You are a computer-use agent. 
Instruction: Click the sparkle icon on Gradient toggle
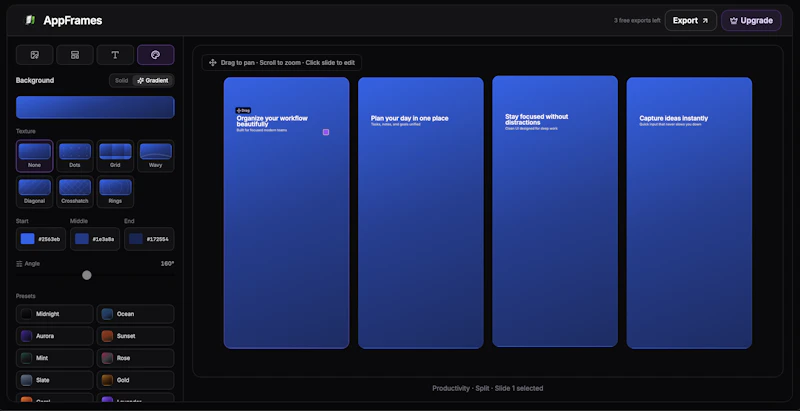141,81
